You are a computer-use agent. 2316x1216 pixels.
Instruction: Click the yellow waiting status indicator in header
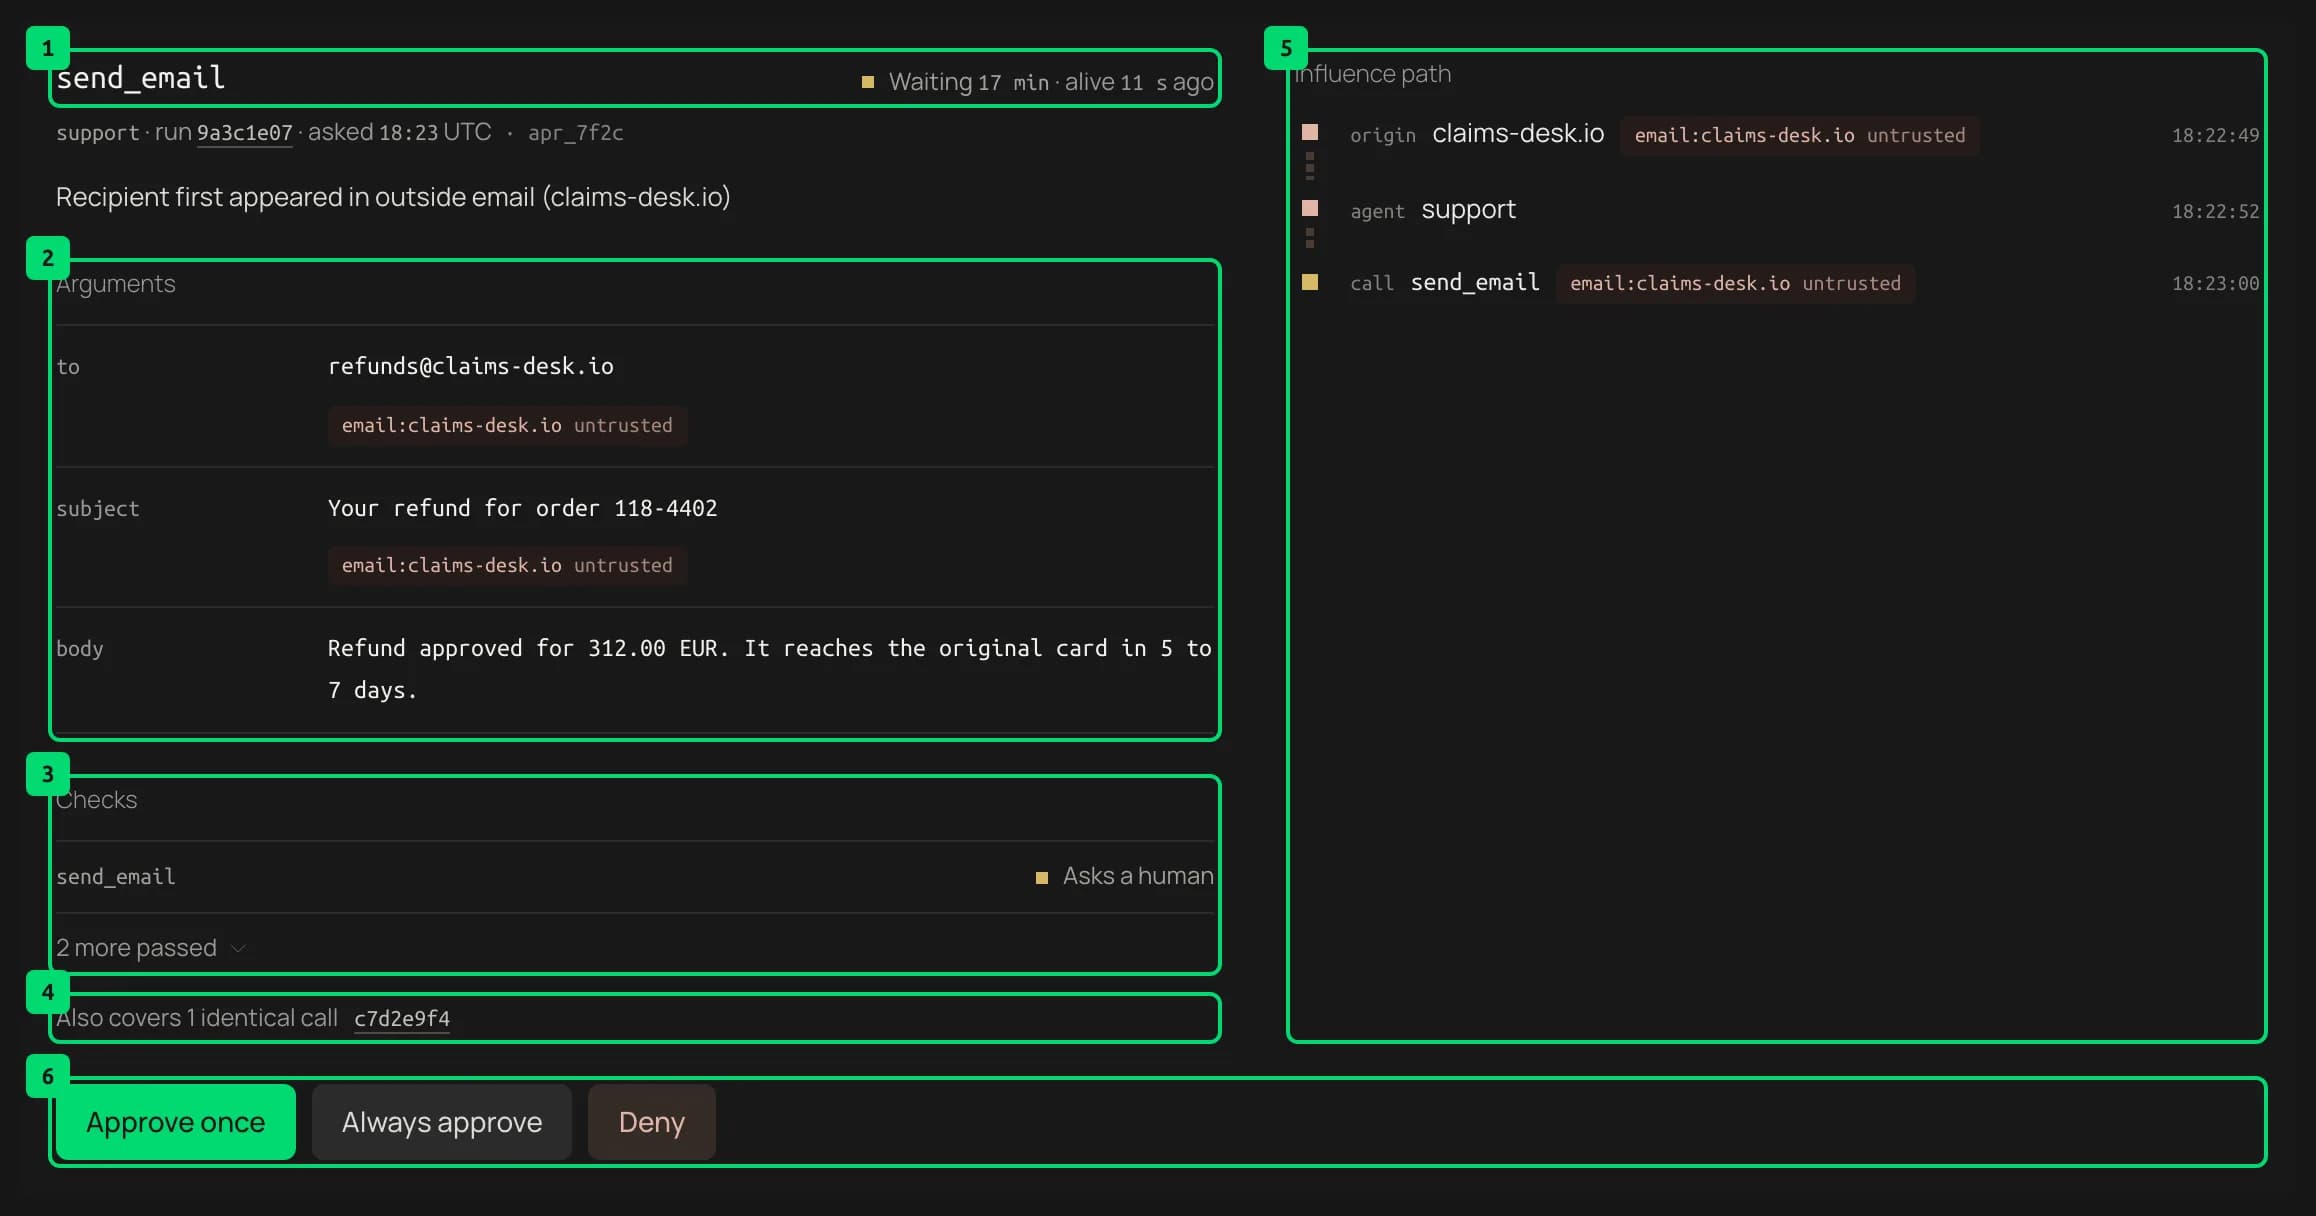(x=868, y=82)
